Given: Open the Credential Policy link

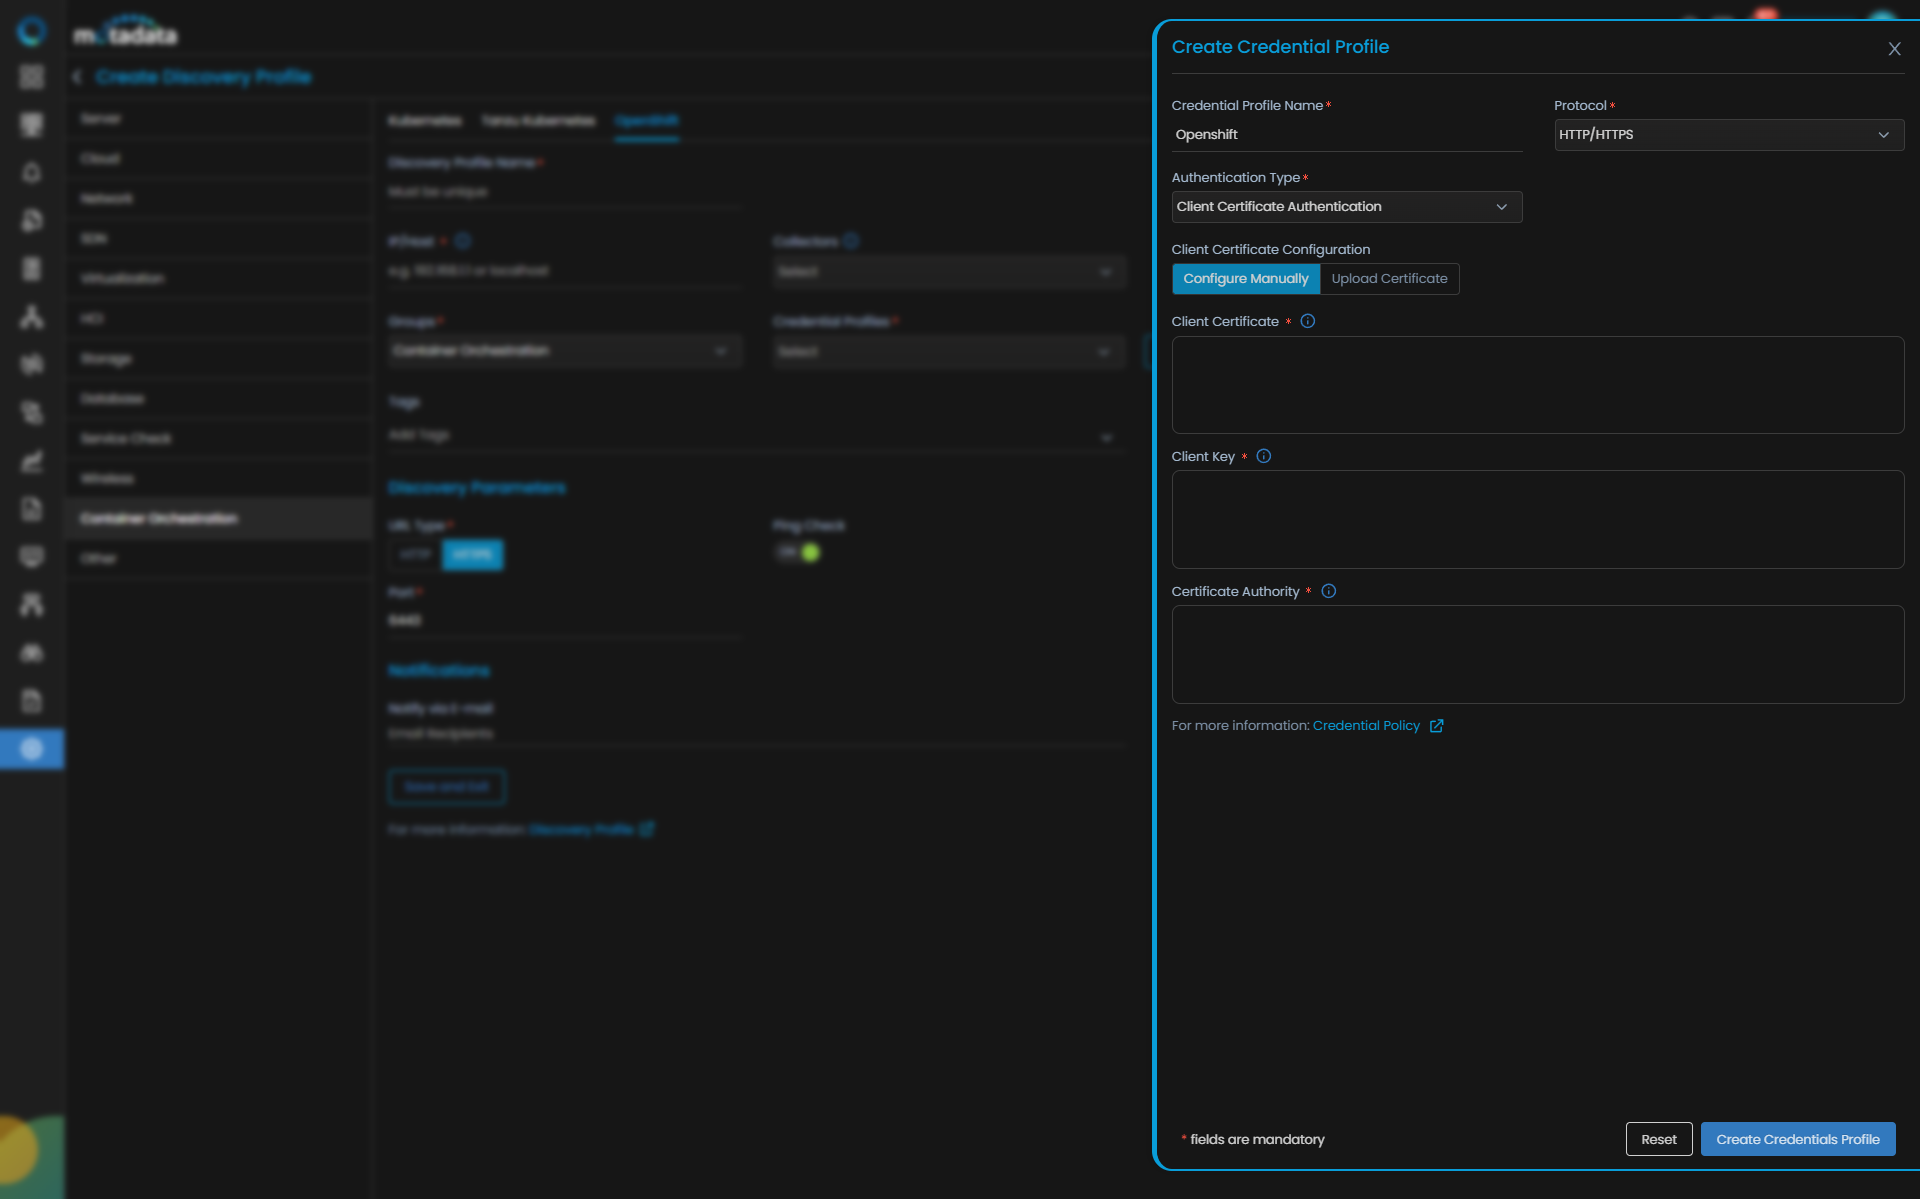Looking at the screenshot, I should pyautogui.click(x=1365, y=726).
